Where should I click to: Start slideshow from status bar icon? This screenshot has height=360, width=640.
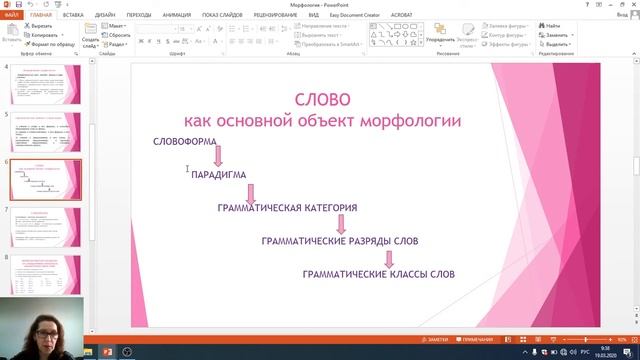[x=553, y=340]
